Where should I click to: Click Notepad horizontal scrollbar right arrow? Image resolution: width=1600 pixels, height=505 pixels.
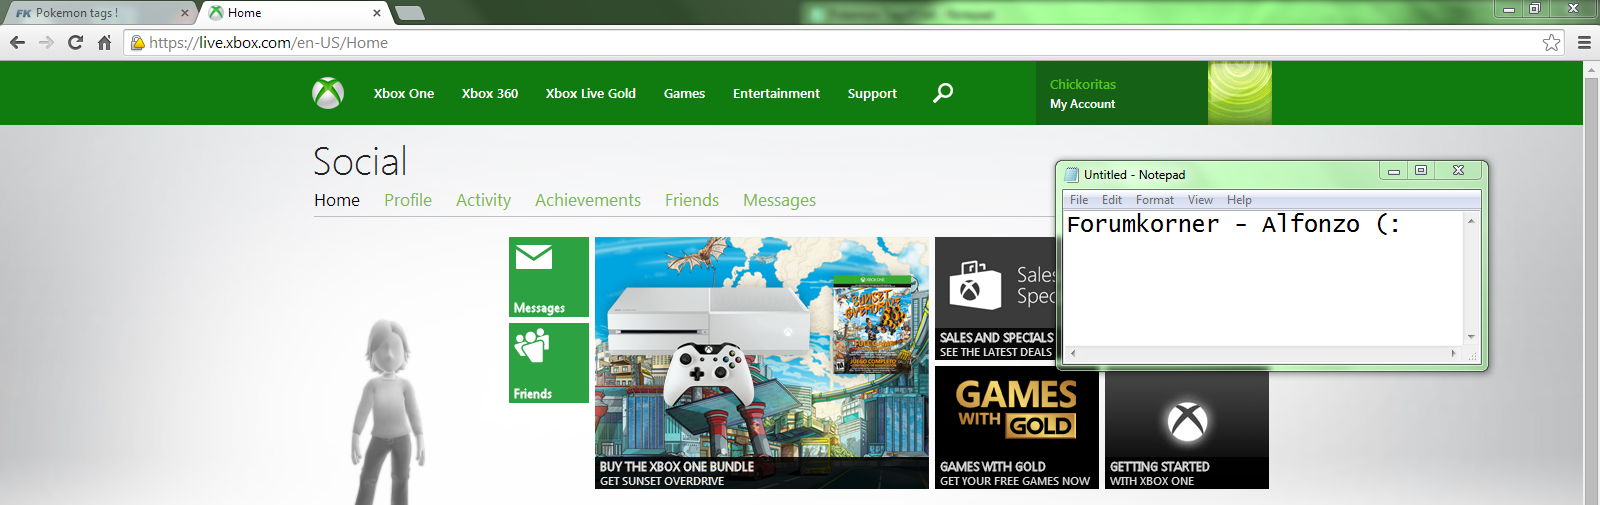(1454, 353)
